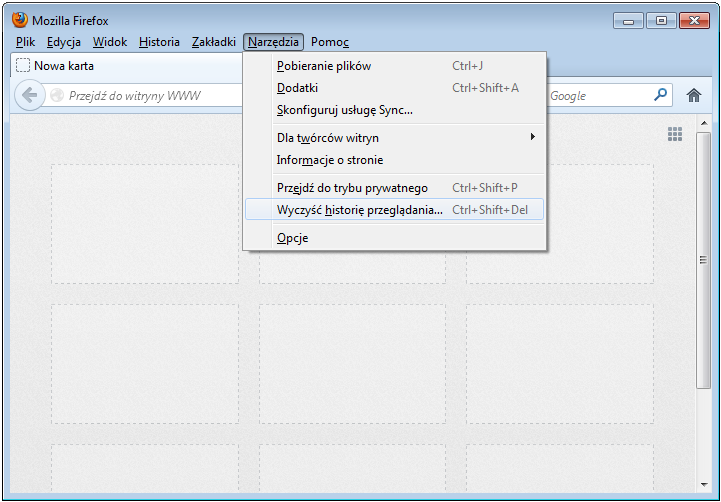Minimize the Firefox window

pos(629,21)
